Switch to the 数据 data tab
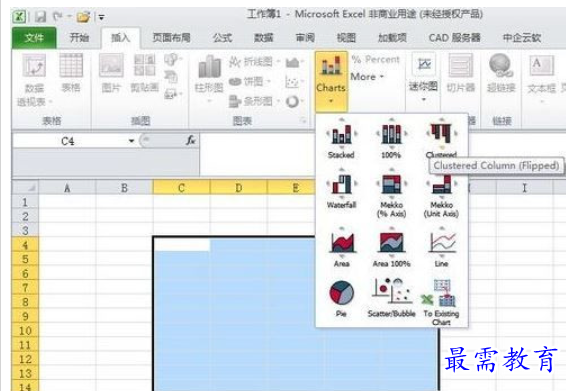Viewport: 566px width, 391px height. [264, 38]
